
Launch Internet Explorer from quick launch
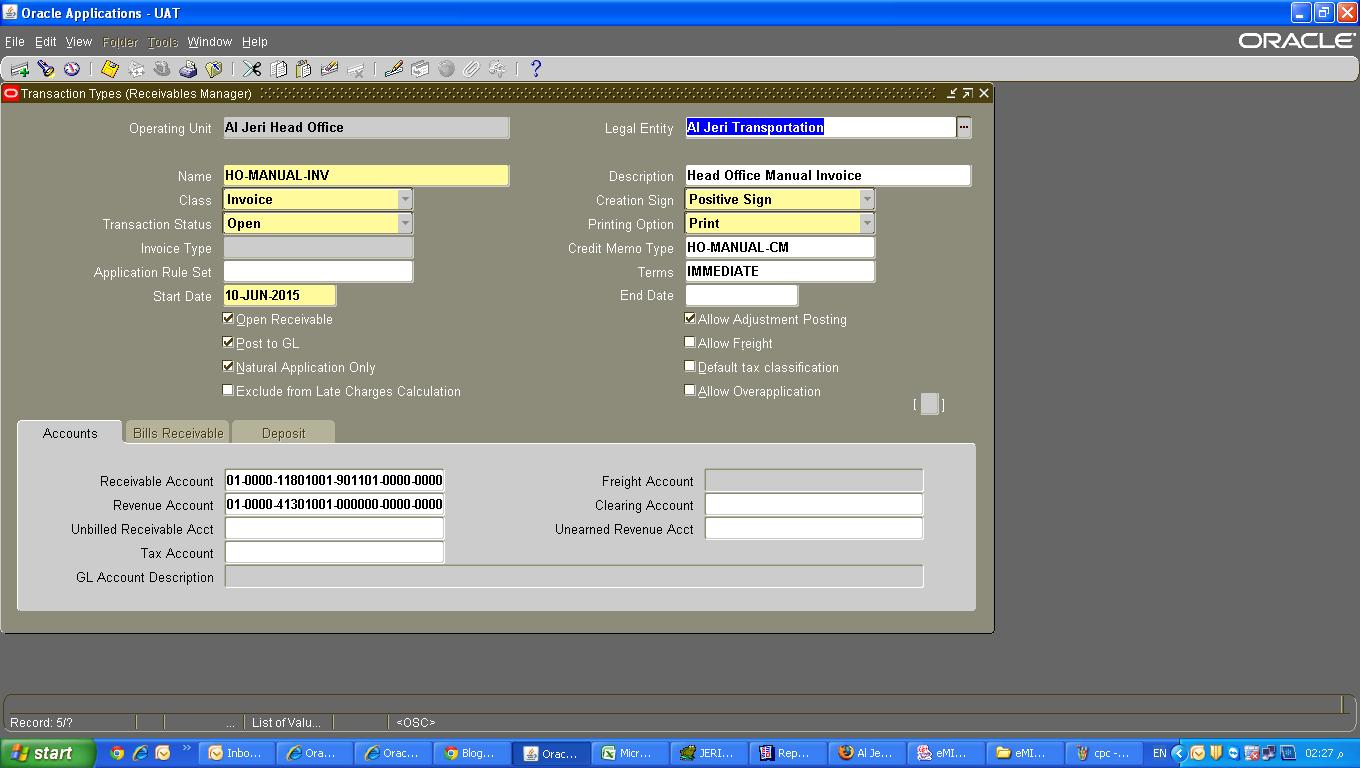pyautogui.click(x=140, y=753)
